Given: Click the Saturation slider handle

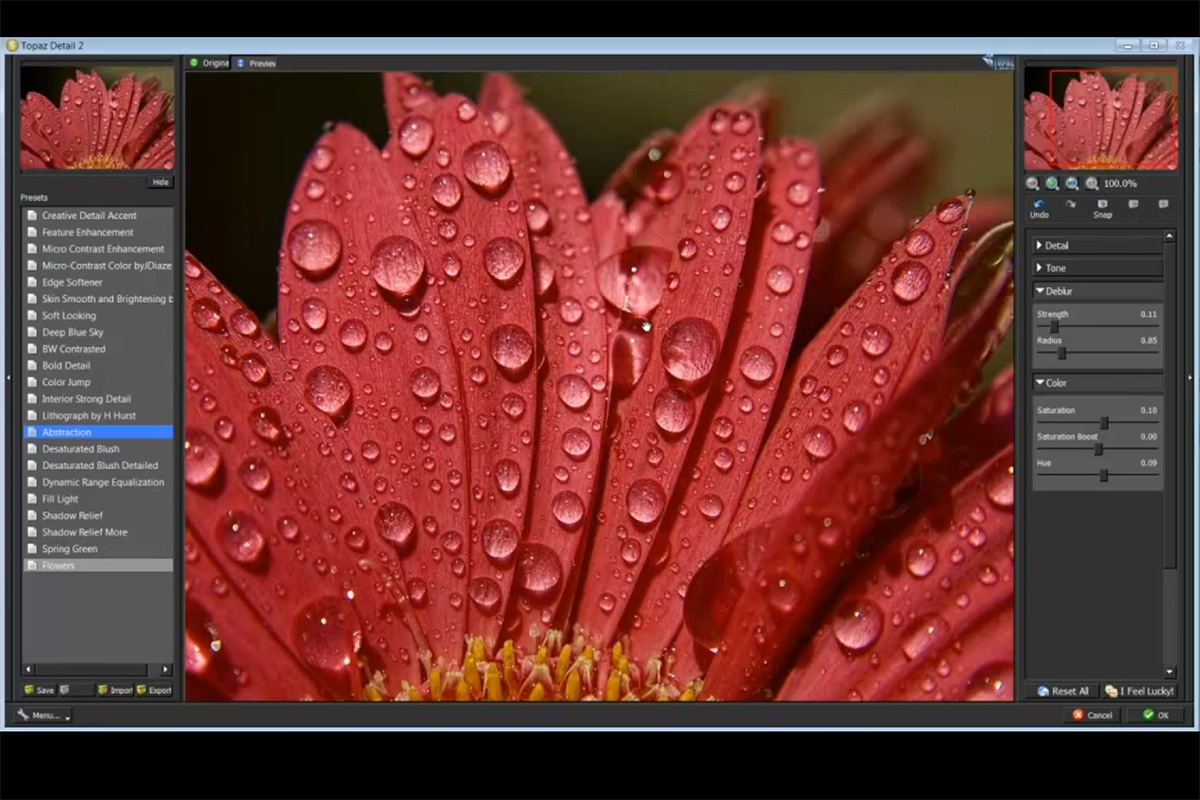Looking at the screenshot, I should 1104,423.
